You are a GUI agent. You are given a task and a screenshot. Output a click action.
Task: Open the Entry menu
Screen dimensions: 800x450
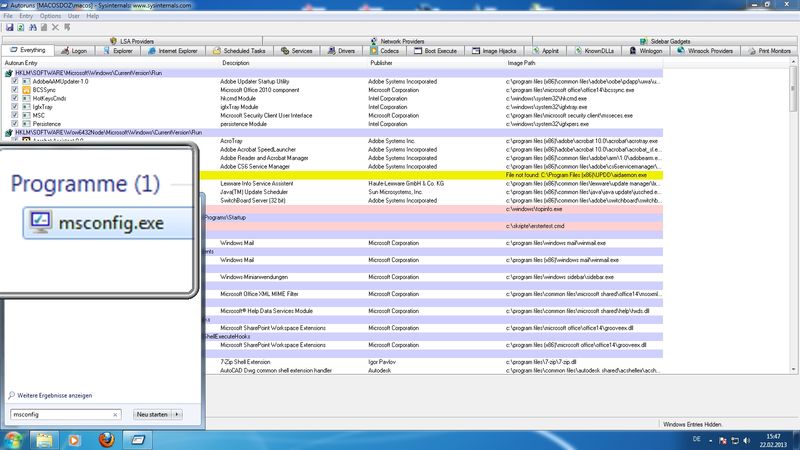click(x=27, y=16)
